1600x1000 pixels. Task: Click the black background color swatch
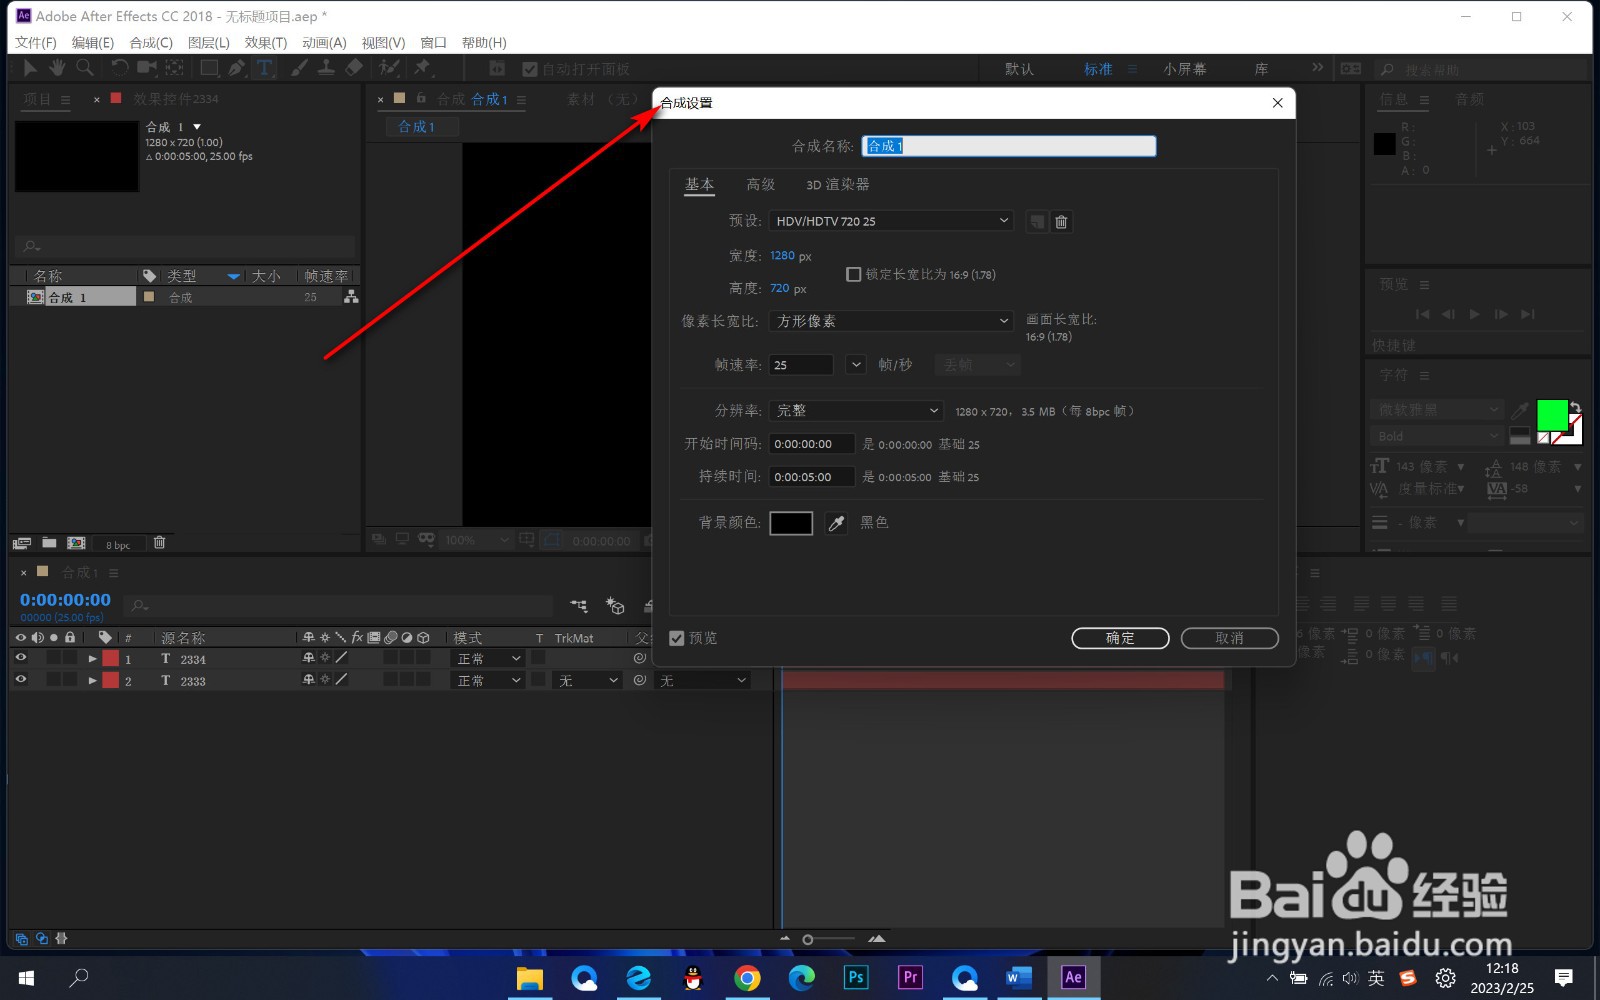point(791,523)
